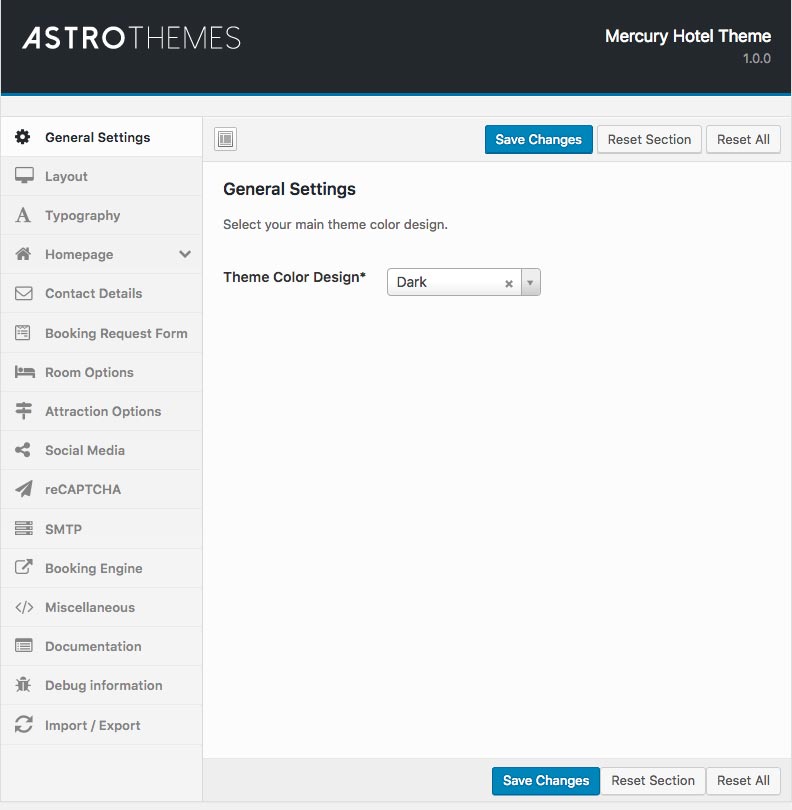Click the General Settings panel heading
Image resolution: width=792 pixels, height=810 pixels.
click(289, 189)
